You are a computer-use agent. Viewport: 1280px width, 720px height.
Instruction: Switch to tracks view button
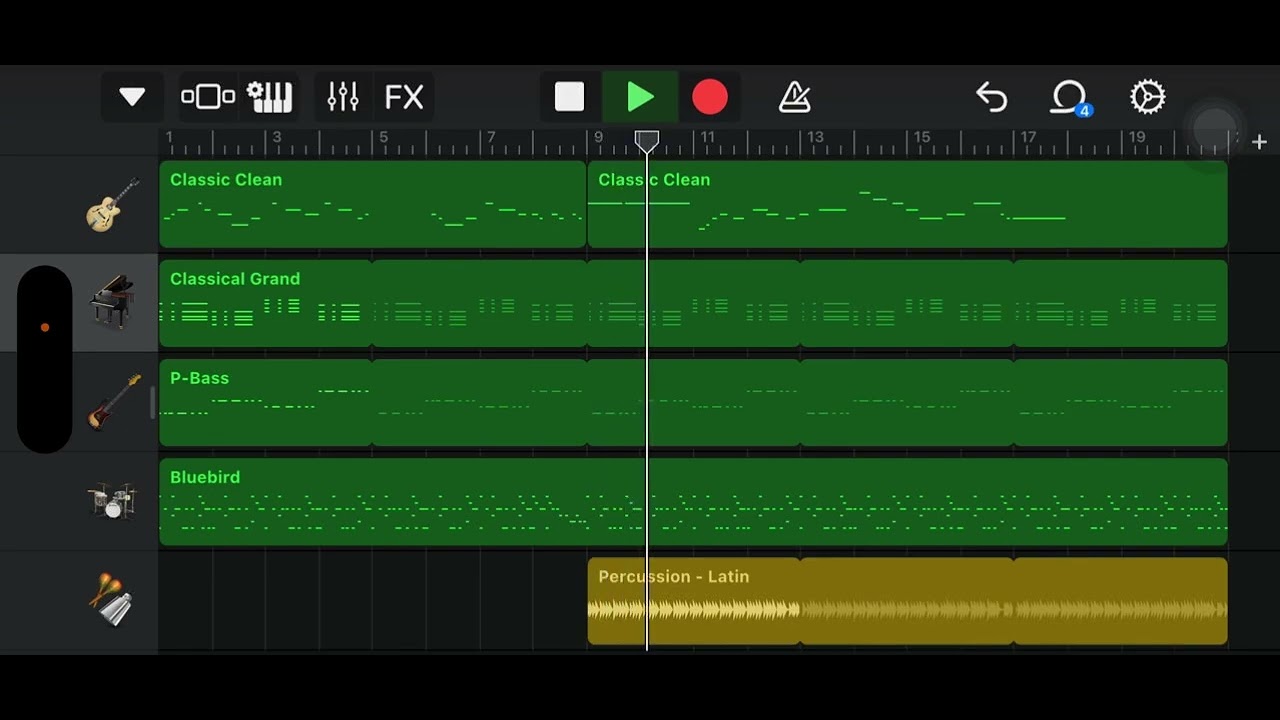[208, 97]
